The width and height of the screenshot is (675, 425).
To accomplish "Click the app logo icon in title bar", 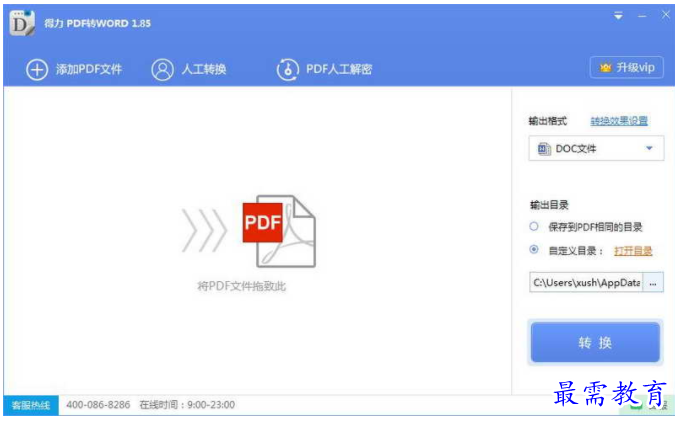I will [22, 23].
